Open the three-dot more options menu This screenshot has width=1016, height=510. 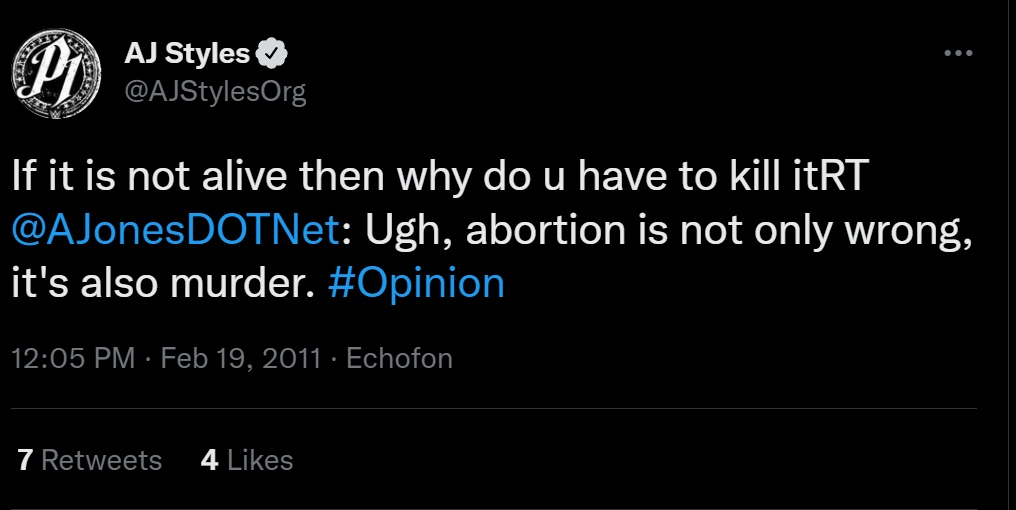(958, 53)
